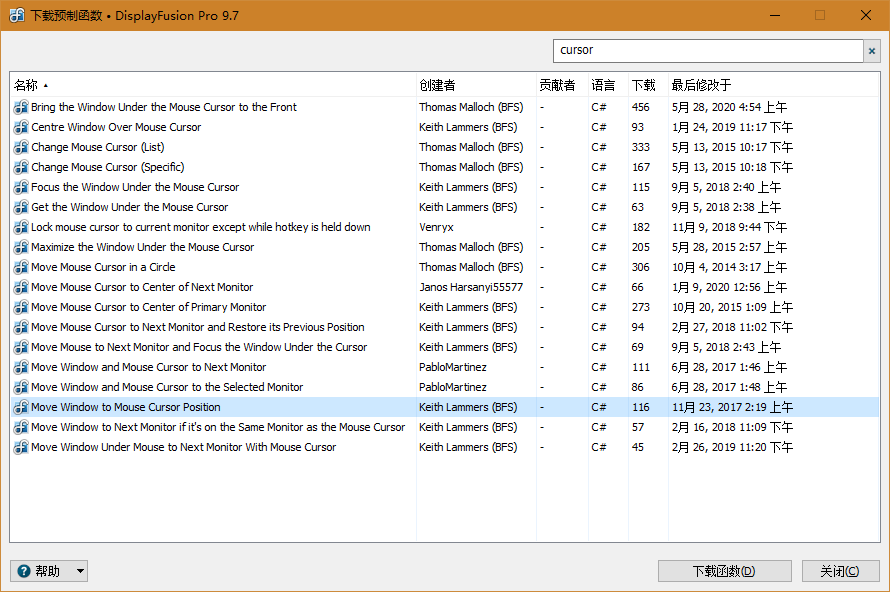Click the 关闭(C) button
This screenshot has height=592, width=890.
[839, 571]
